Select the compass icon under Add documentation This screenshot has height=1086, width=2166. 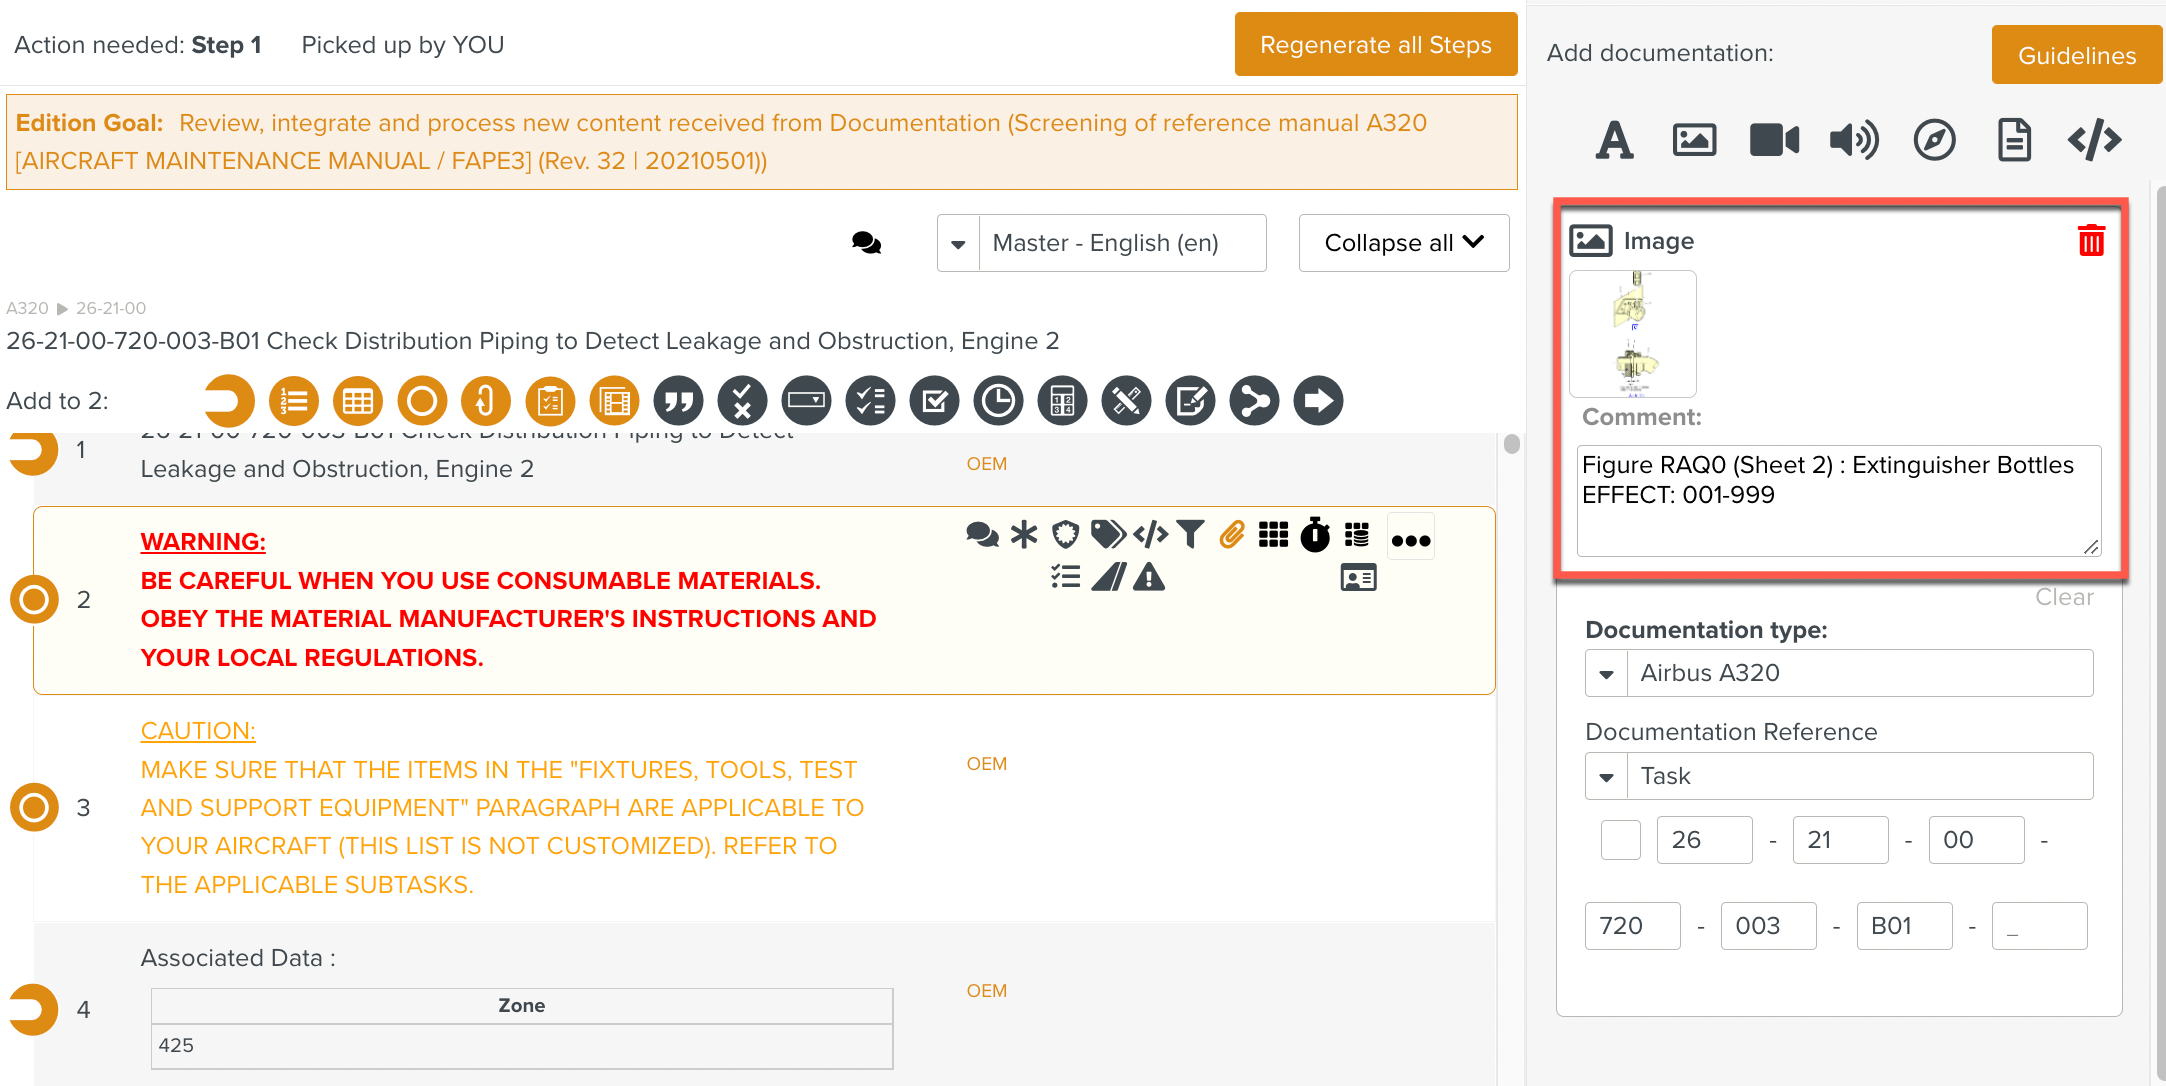[x=1933, y=140]
